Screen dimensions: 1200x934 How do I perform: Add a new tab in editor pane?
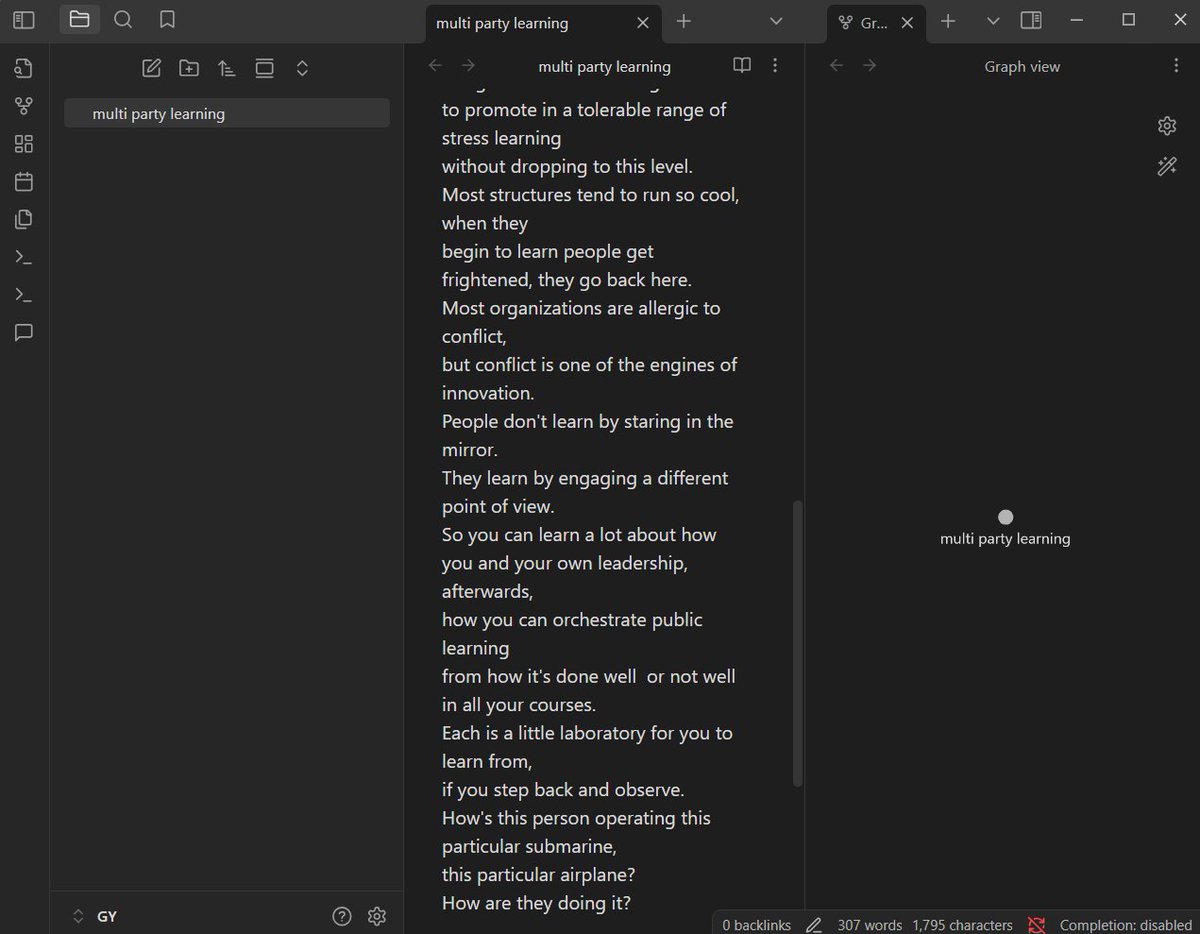pos(684,21)
